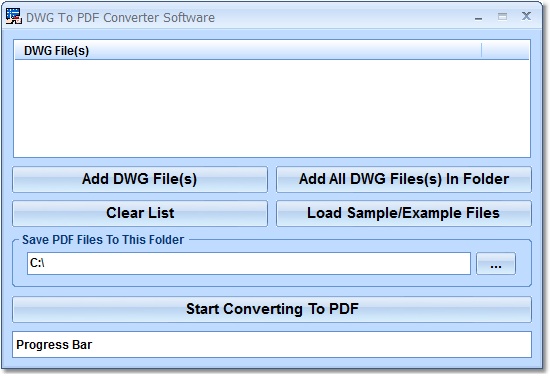The width and height of the screenshot is (550, 376).
Task: Click the save folder path field
Action: [x=249, y=263]
